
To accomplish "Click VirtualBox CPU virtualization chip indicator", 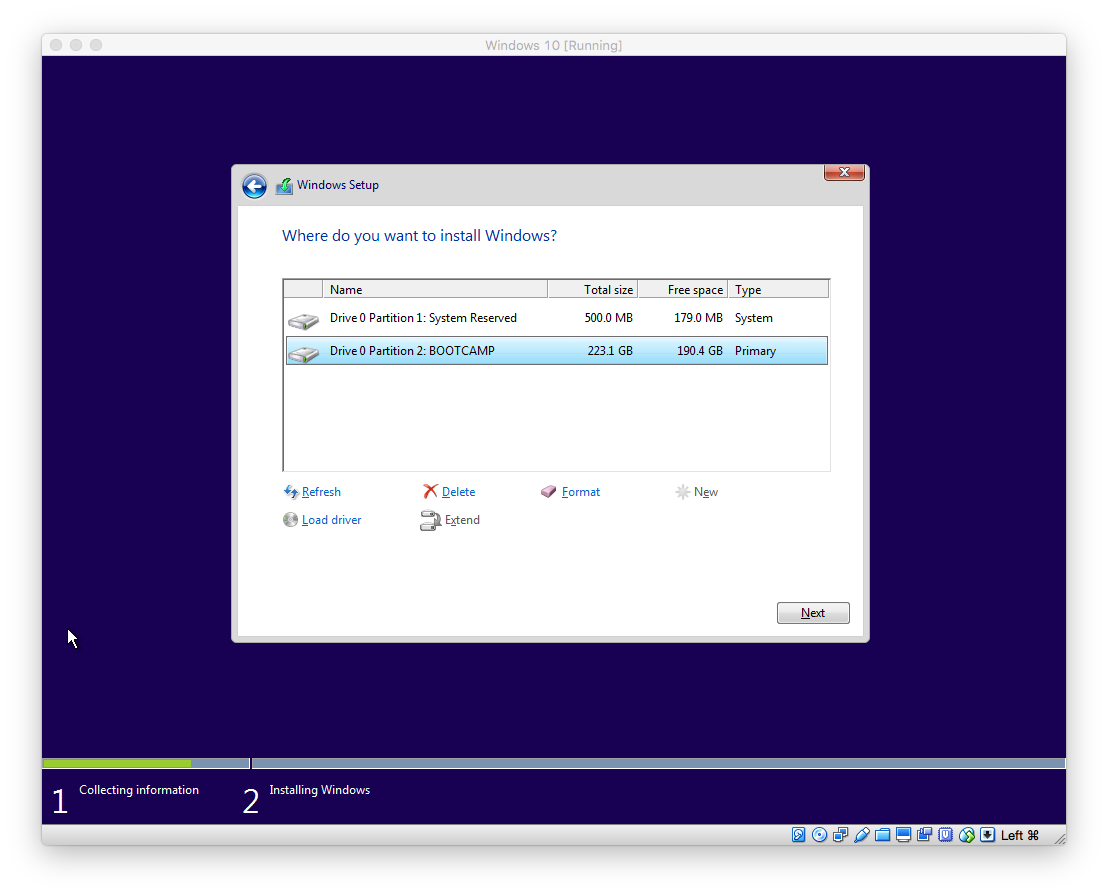I will point(945,835).
